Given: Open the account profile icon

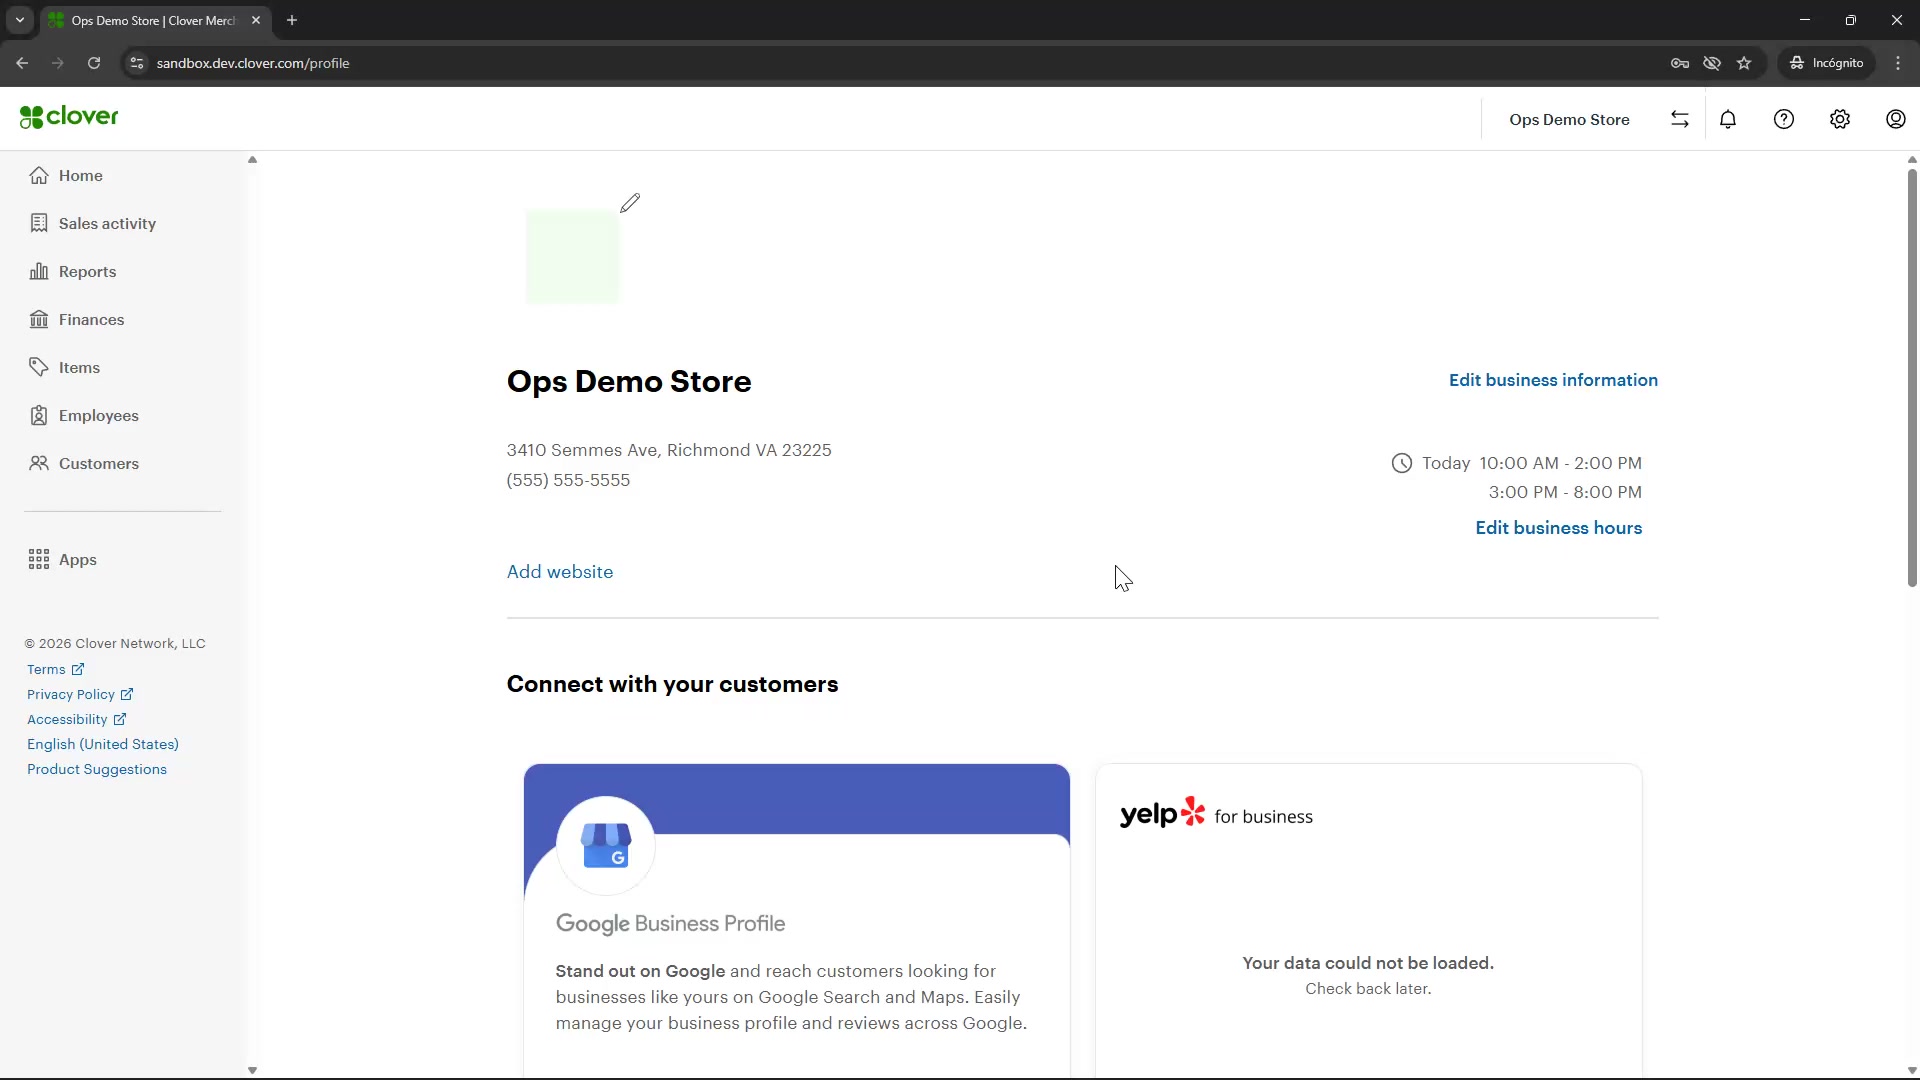Looking at the screenshot, I should pos(1896,119).
